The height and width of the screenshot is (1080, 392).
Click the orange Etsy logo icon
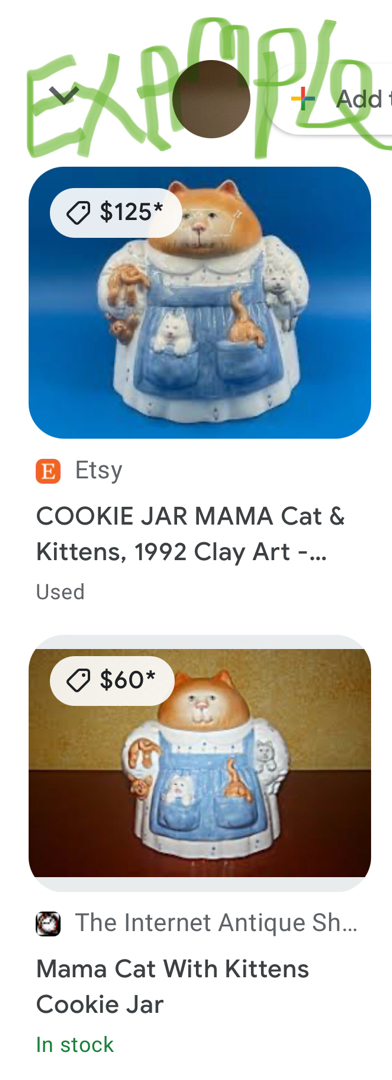[x=48, y=472]
